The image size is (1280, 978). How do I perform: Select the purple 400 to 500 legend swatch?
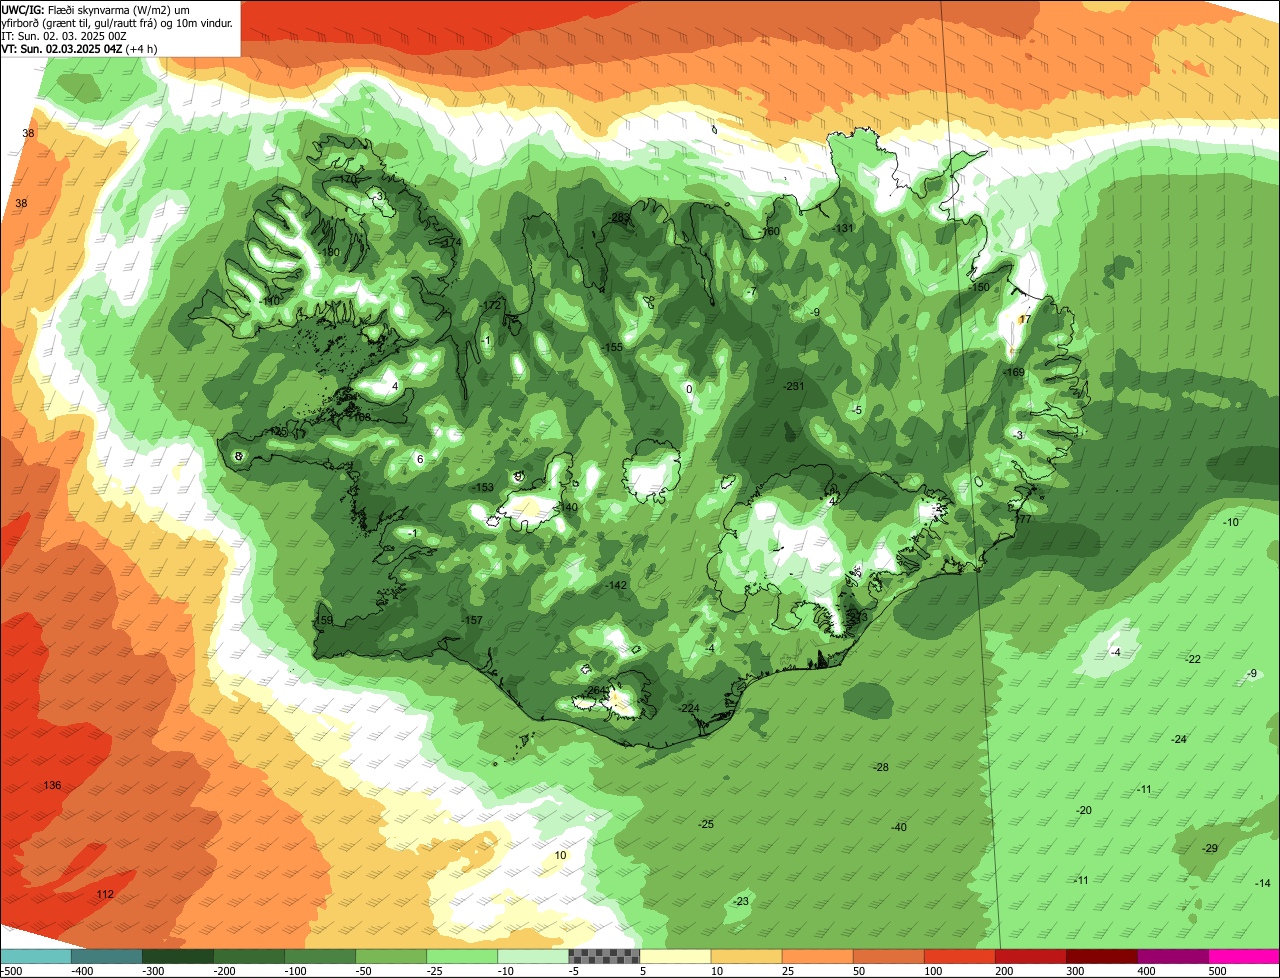[1172, 956]
